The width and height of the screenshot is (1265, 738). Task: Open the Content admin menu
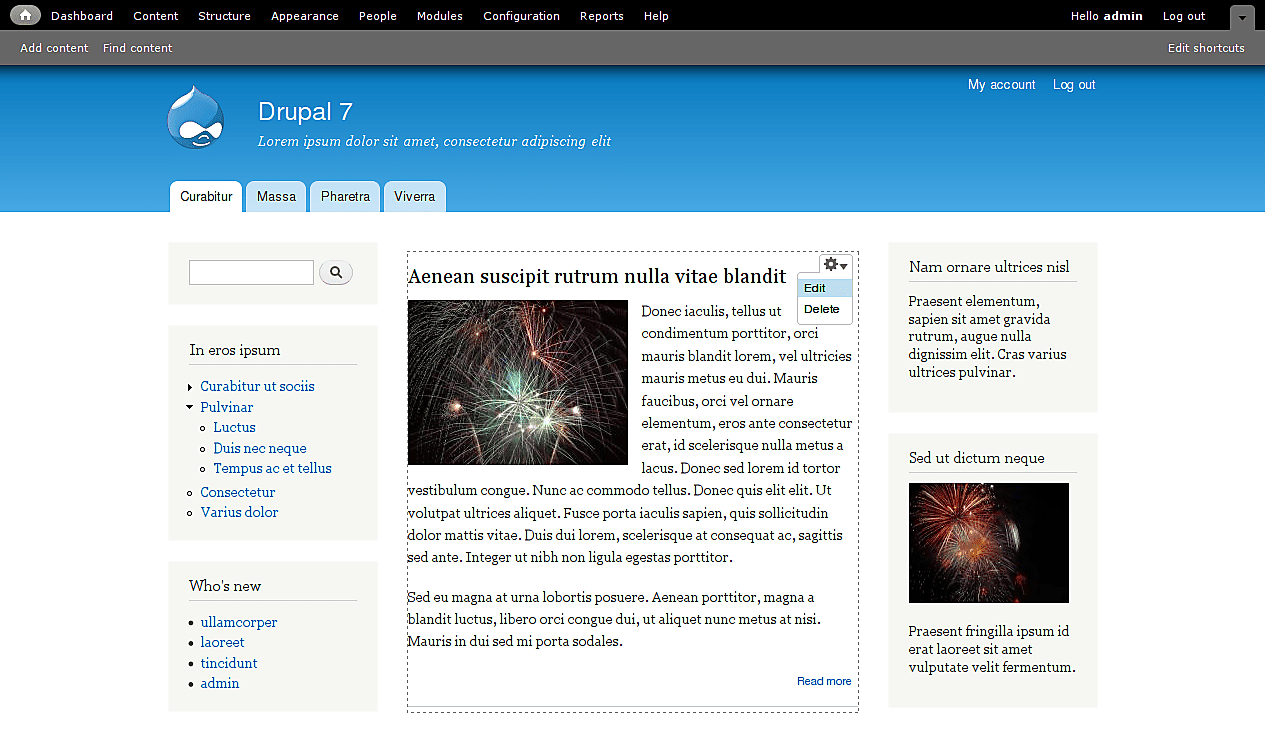coord(156,16)
